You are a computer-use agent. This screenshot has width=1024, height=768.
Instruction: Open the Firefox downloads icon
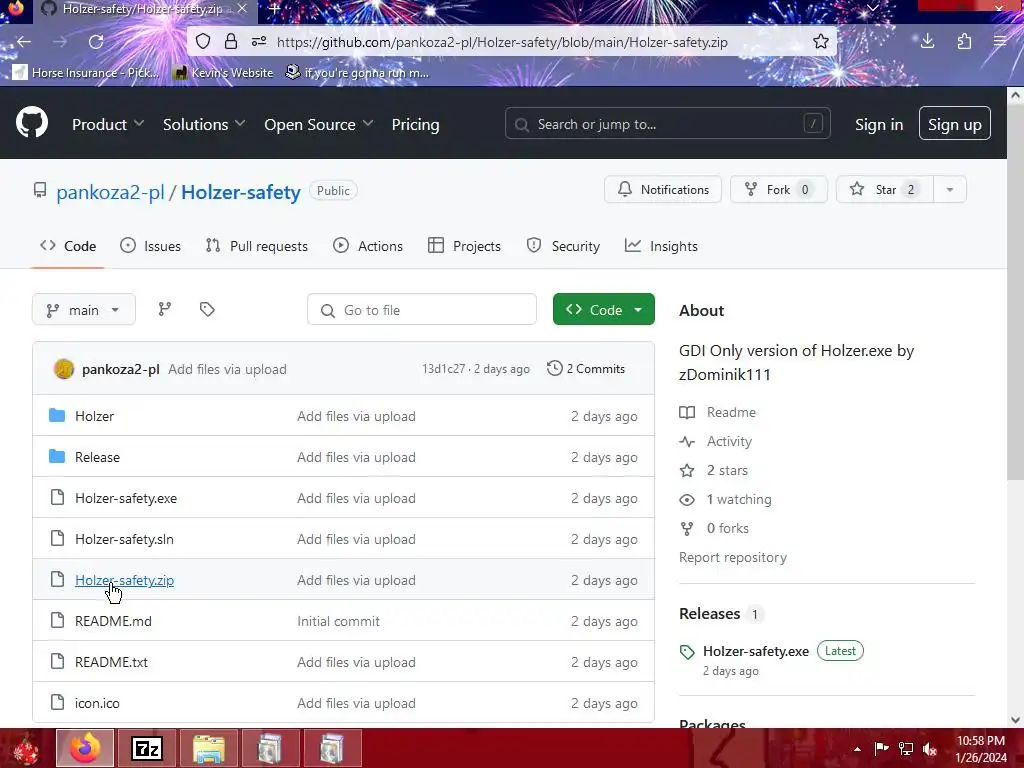(927, 42)
